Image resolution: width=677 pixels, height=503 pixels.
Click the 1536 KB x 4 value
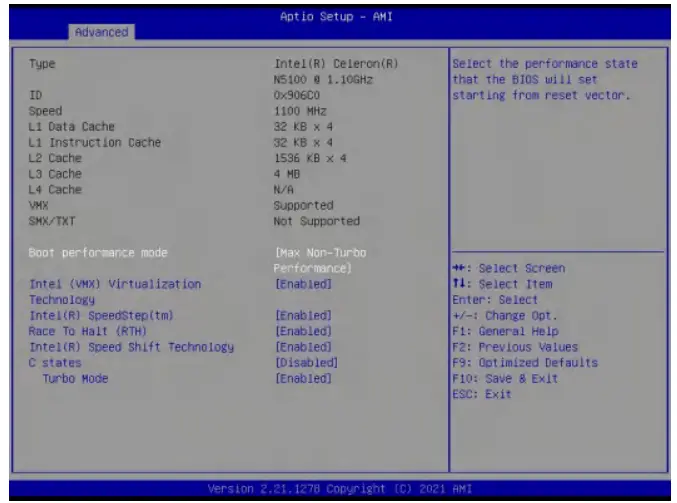pos(310,158)
